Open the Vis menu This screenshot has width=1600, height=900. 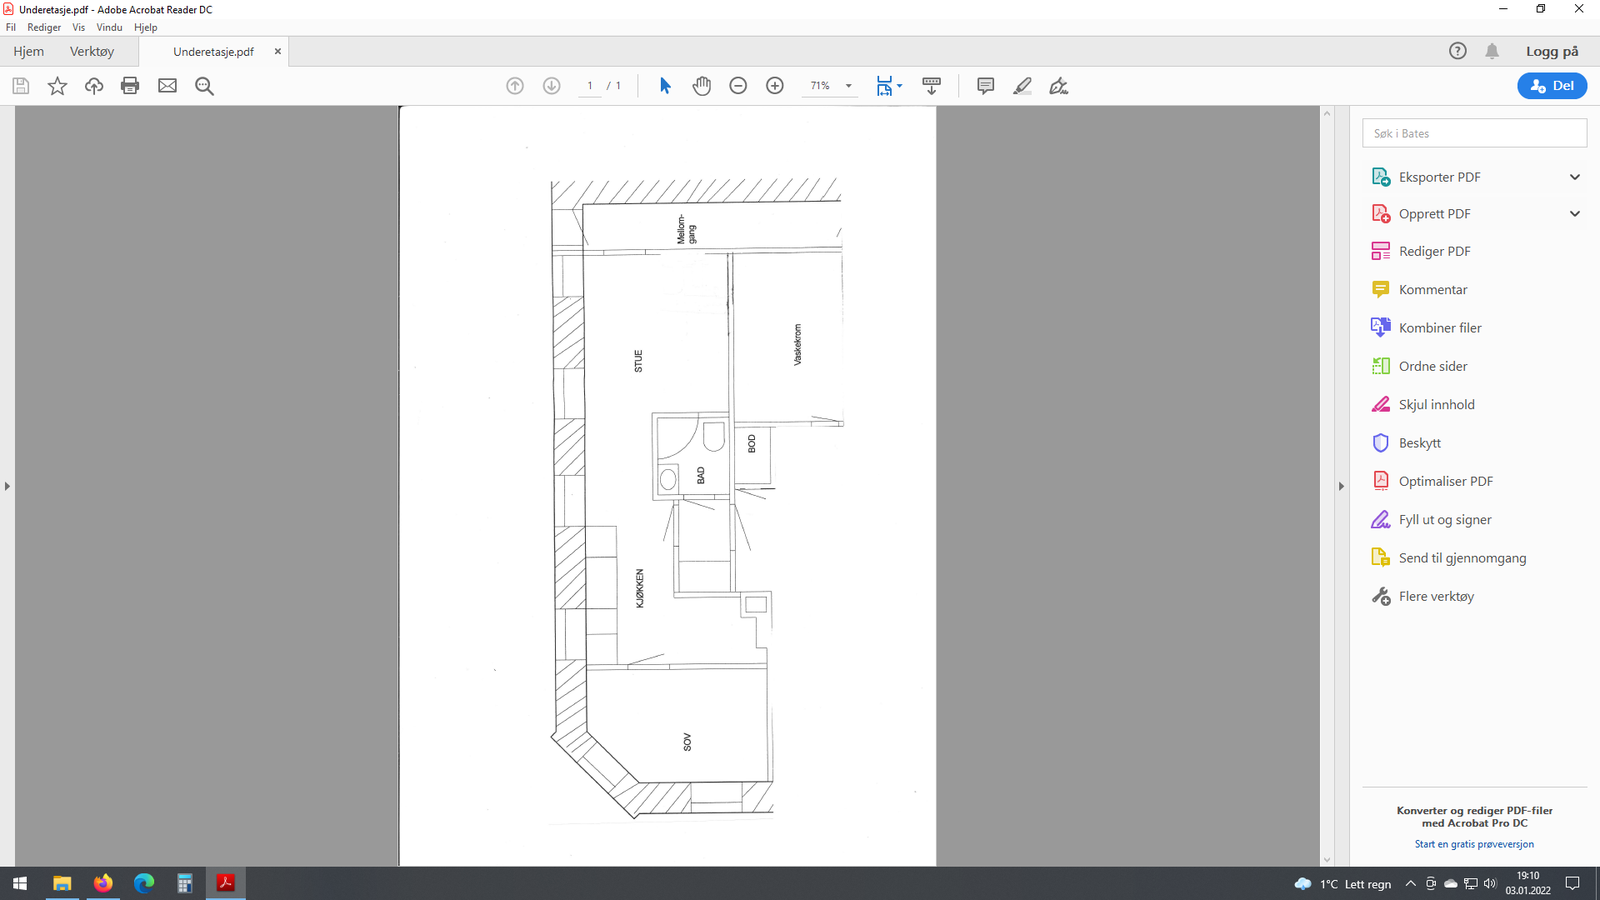(x=78, y=27)
